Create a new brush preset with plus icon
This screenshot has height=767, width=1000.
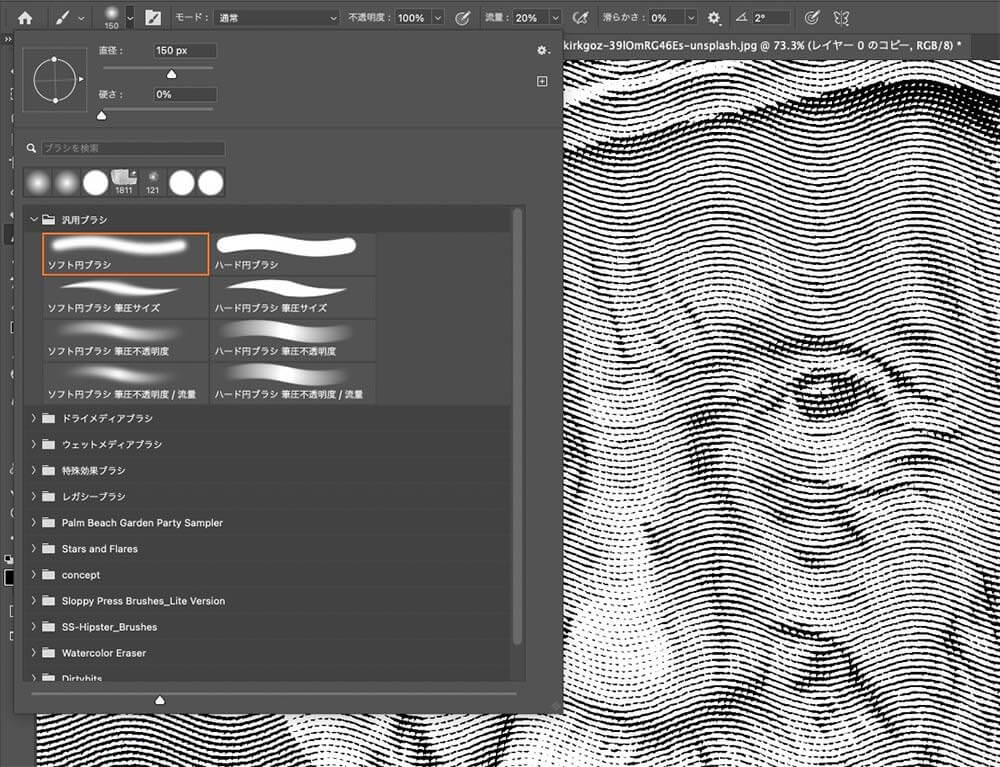pos(542,81)
